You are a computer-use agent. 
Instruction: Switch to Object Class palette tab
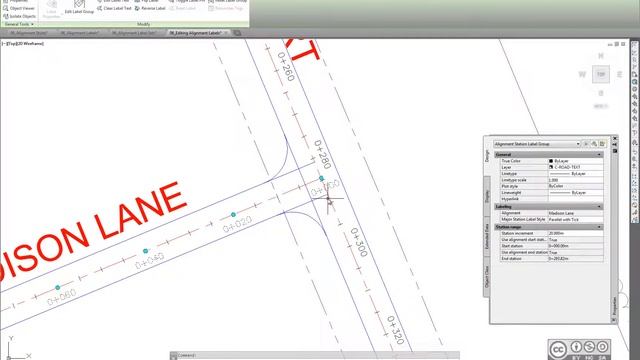pos(487,277)
